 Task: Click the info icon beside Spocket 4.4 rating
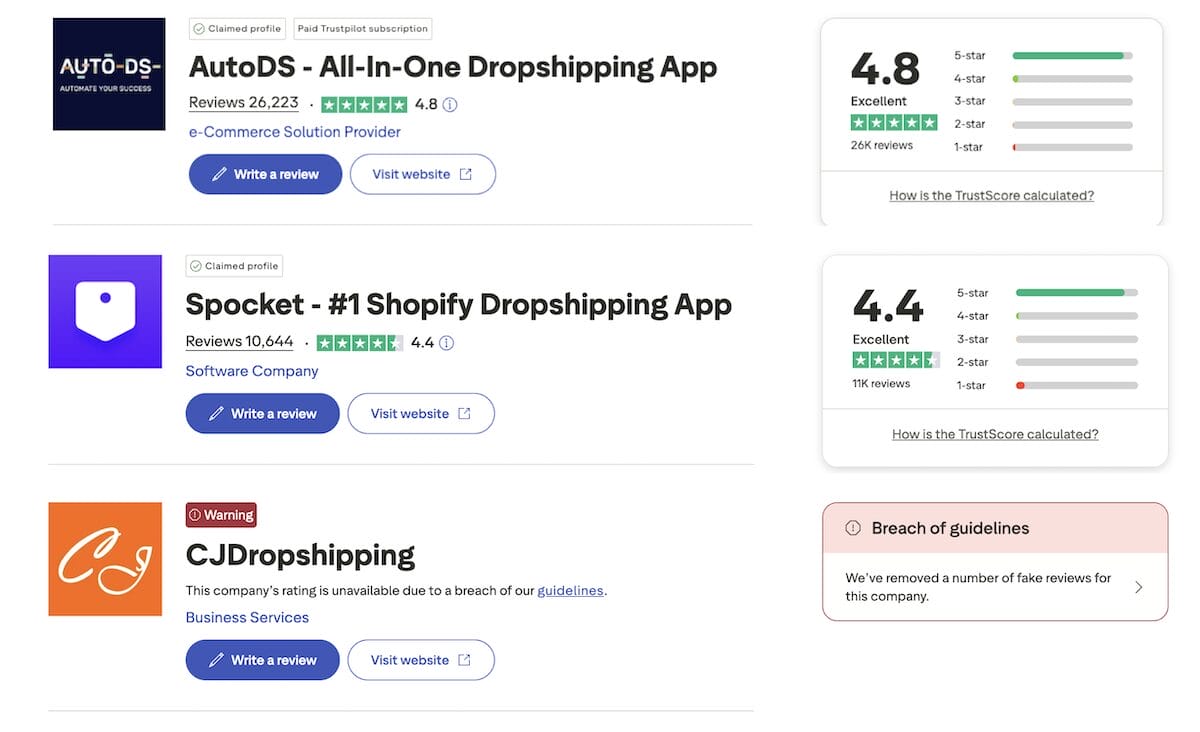(x=445, y=341)
